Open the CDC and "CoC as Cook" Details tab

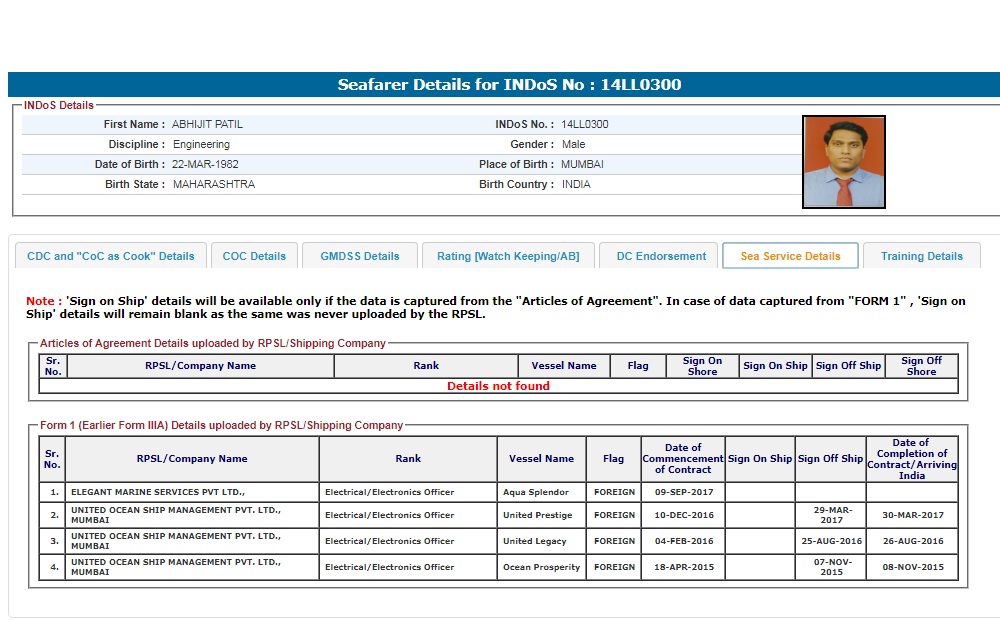tap(111, 256)
